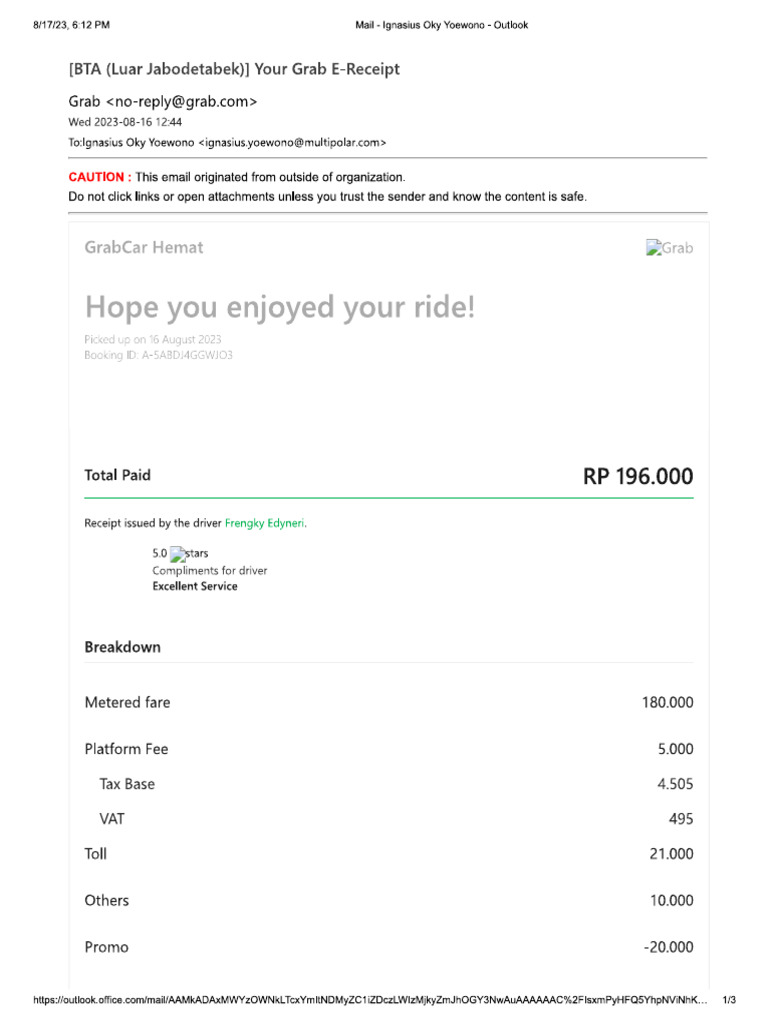
Task: Click the RP 196.000 total amount
Action: coord(637,477)
